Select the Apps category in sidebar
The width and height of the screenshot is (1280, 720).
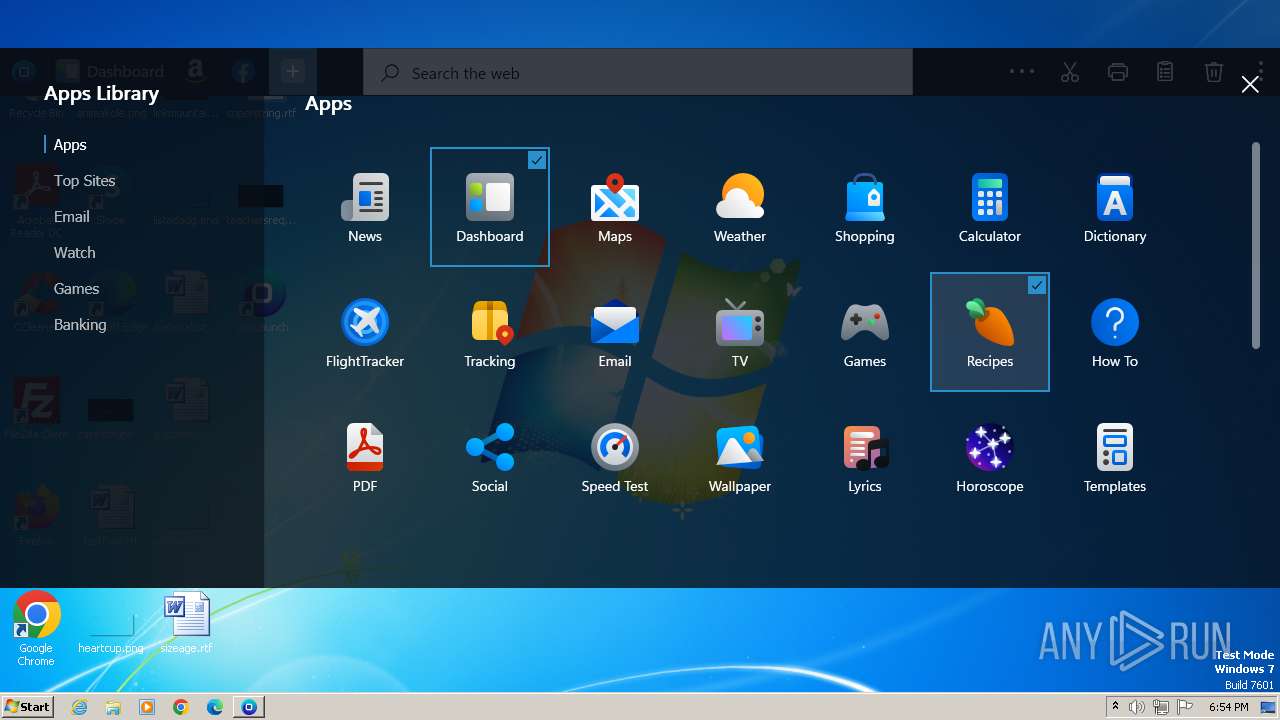tap(70, 145)
